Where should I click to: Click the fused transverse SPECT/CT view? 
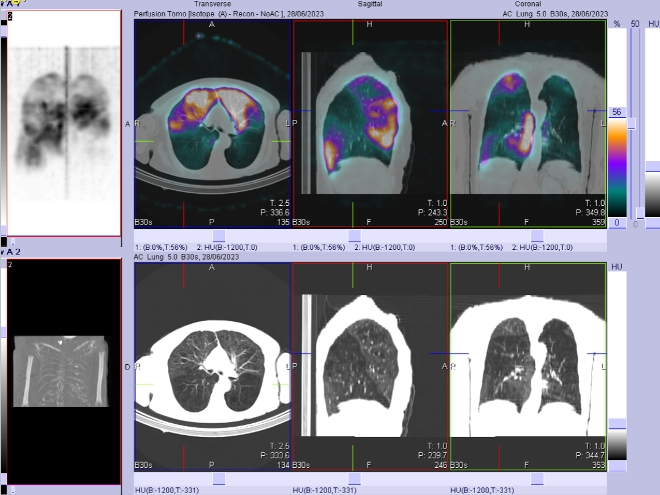coord(212,125)
